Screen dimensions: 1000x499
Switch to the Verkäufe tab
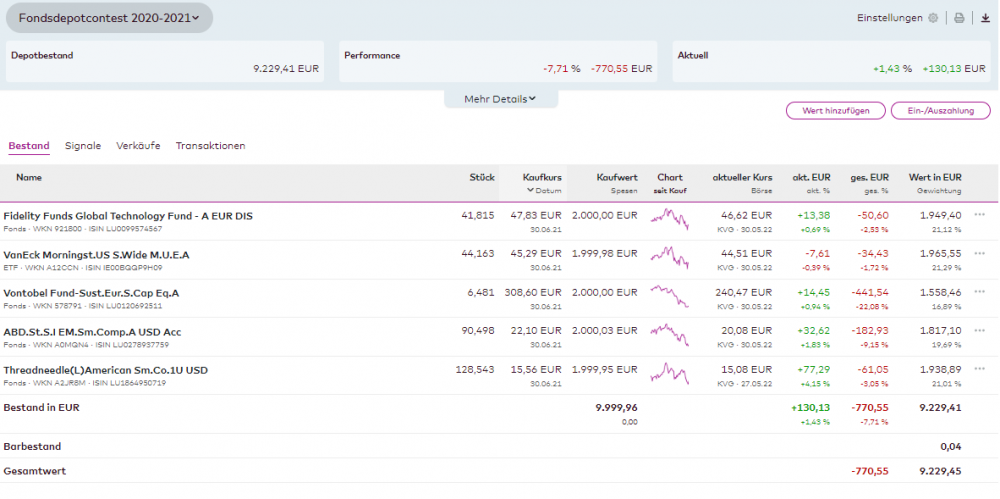[x=138, y=146]
